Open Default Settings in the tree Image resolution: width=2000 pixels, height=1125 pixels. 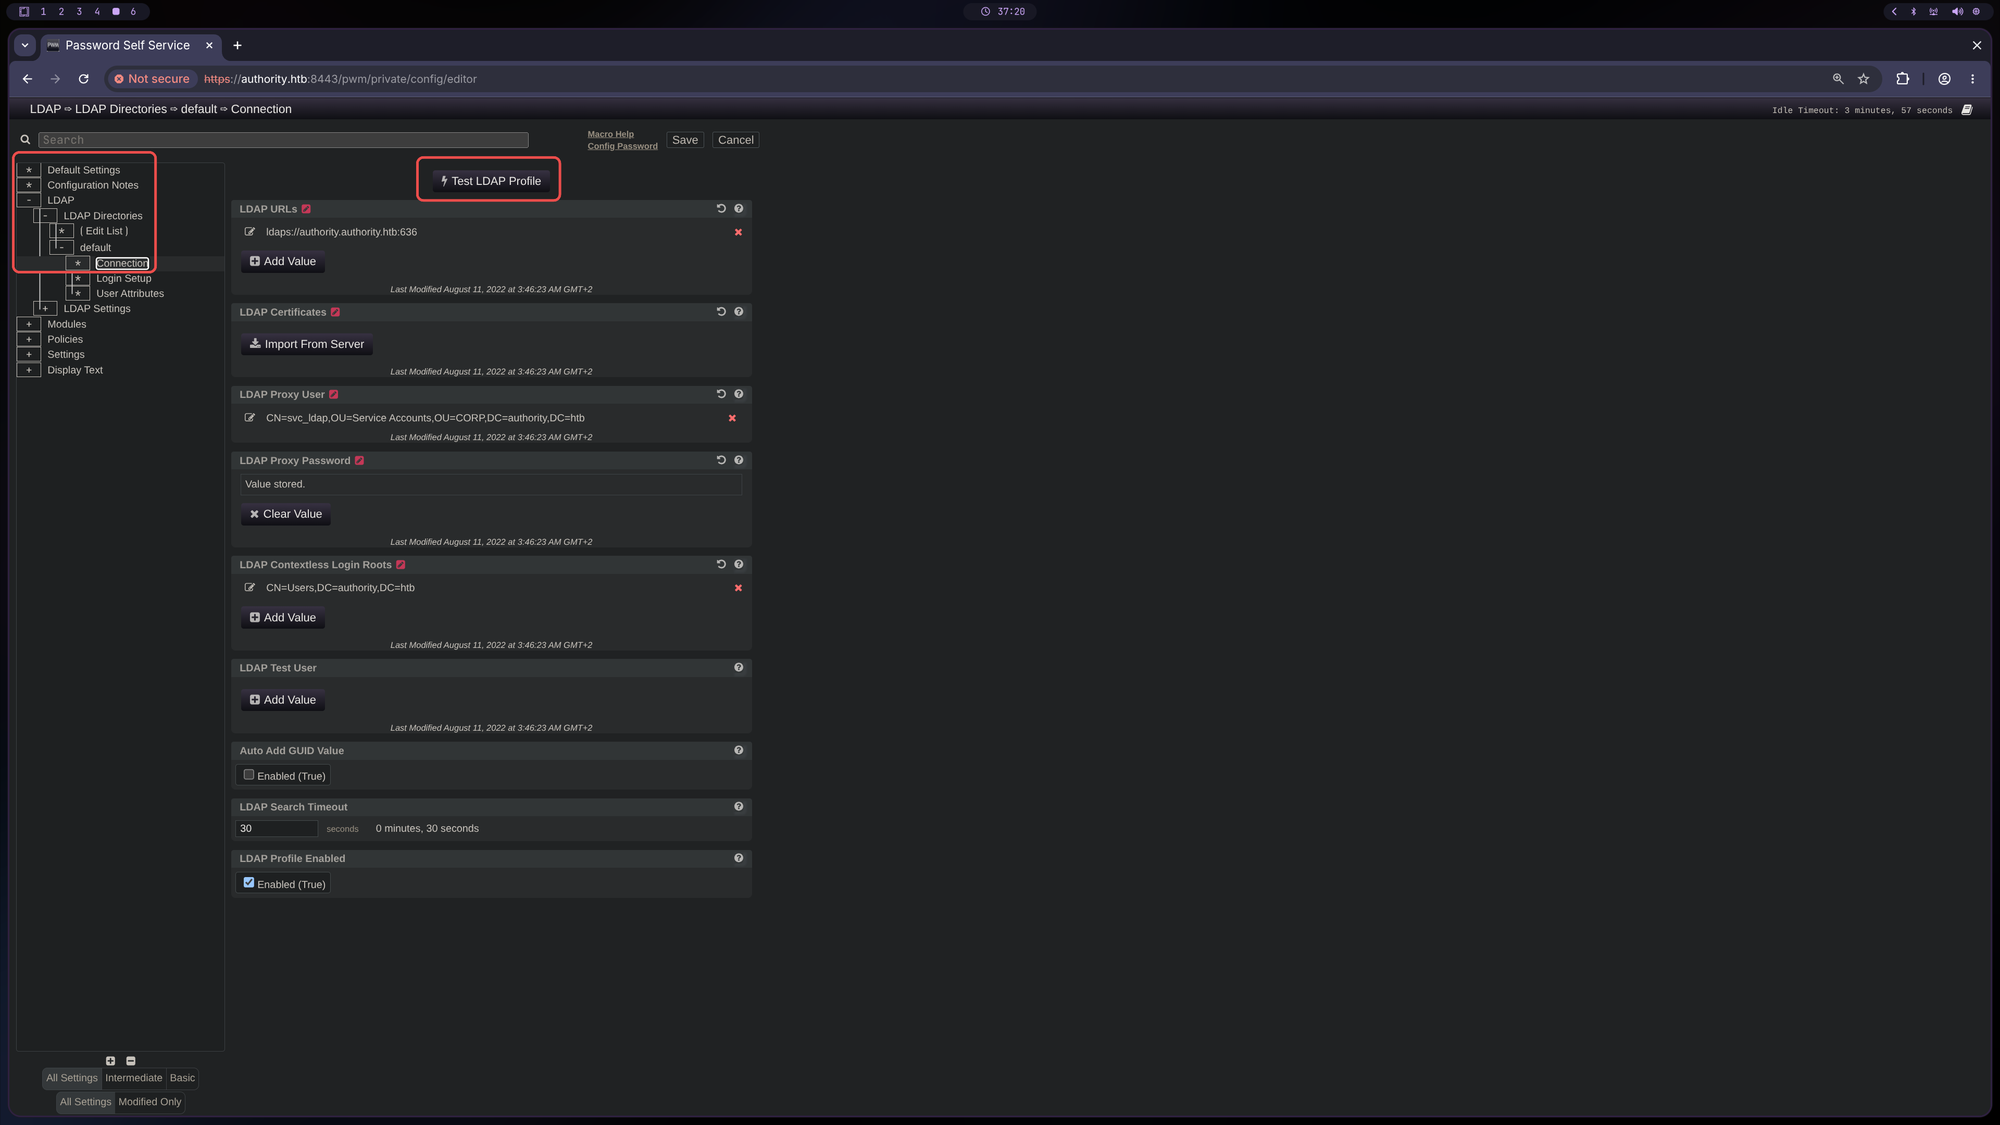click(84, 170)
